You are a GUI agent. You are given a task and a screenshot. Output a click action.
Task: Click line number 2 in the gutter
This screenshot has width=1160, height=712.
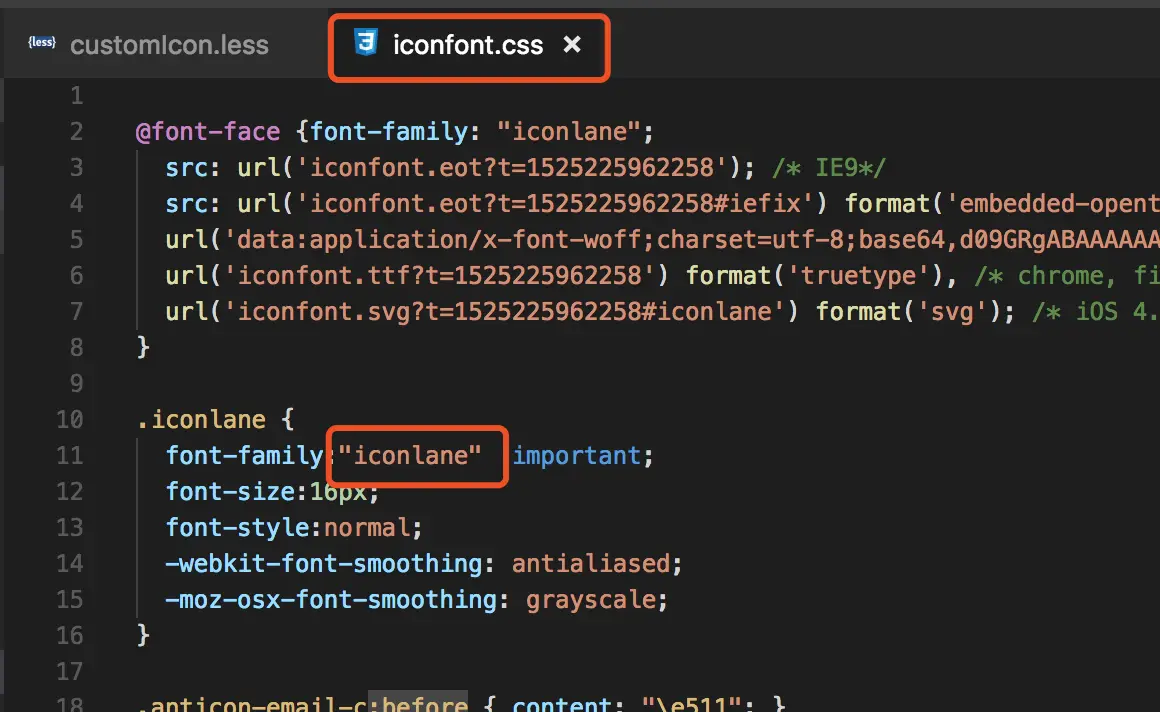tap(76, 132)
